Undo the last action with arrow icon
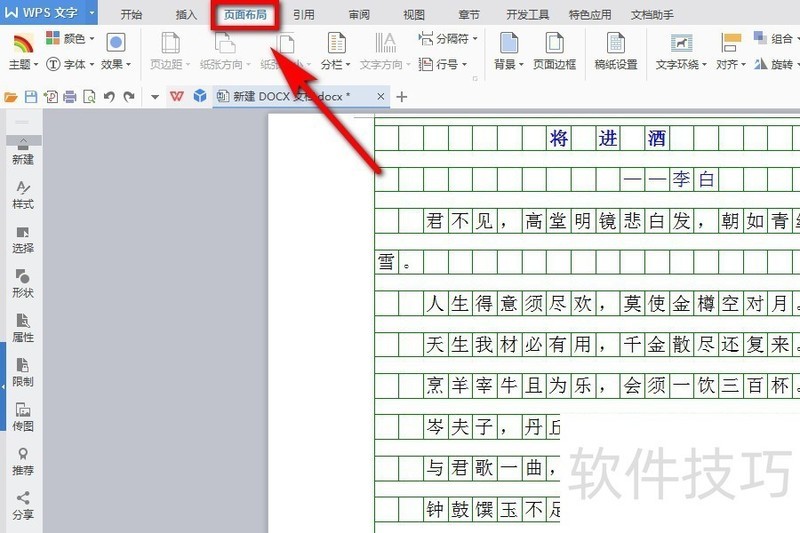This screenshot has height=533, width=800. click(x=109, y=96)
